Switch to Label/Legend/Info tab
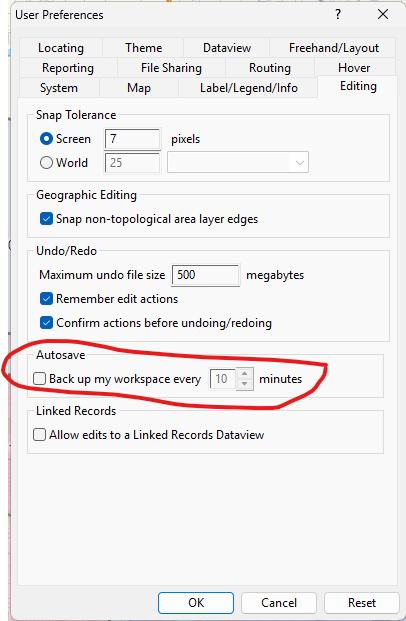Image resolution: width=406 pixels, height=621 pixels. tap(248, 88)
